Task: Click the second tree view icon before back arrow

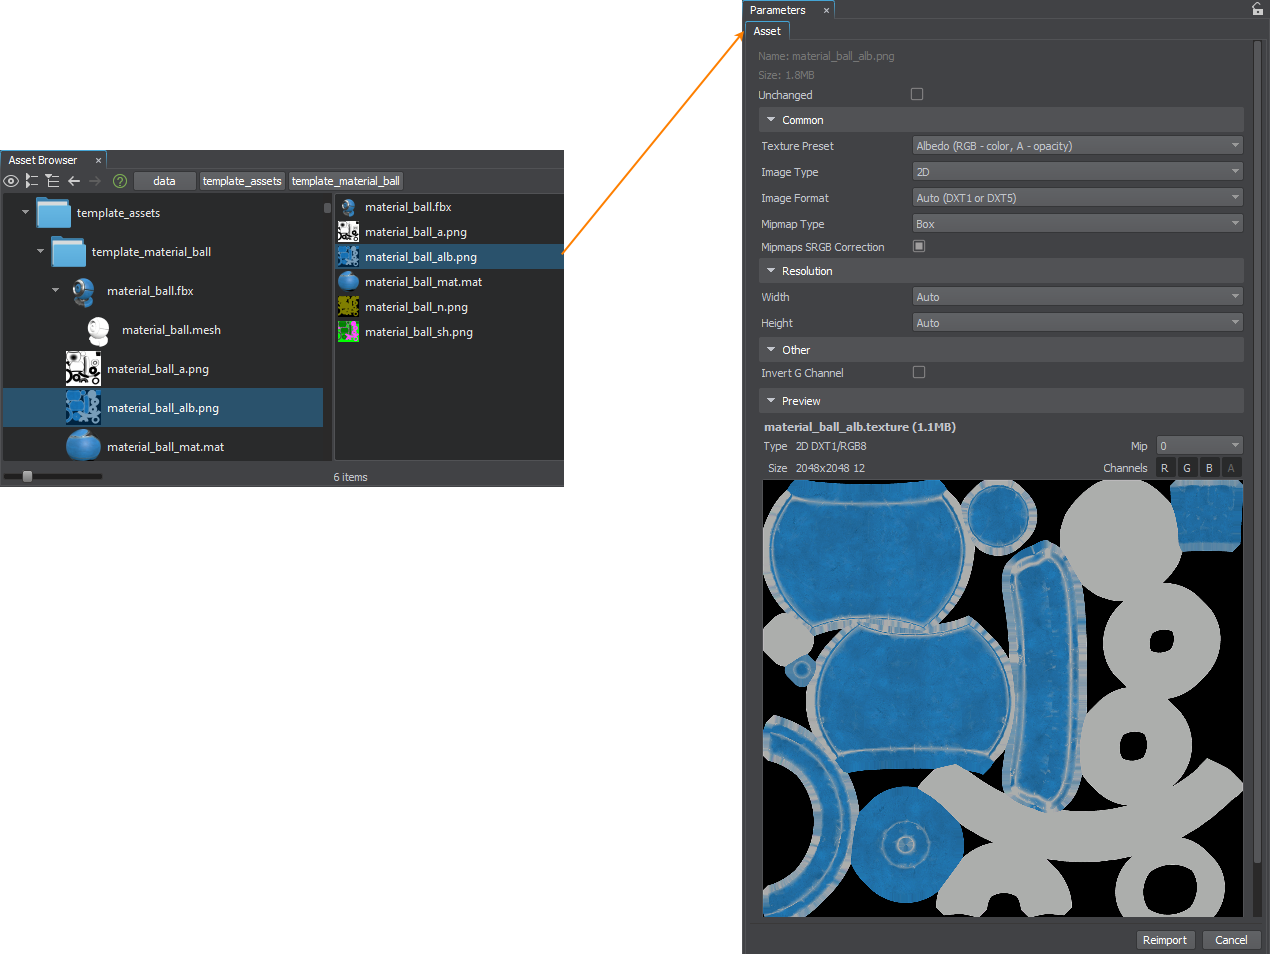Action: (53, 181)
